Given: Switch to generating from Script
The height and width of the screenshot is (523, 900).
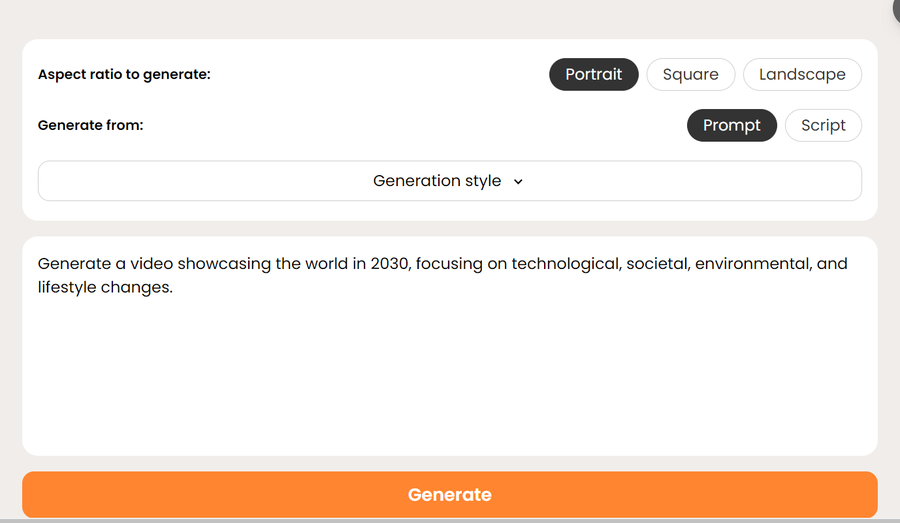Looking at the screenshot, I should [x=823, y=125].
